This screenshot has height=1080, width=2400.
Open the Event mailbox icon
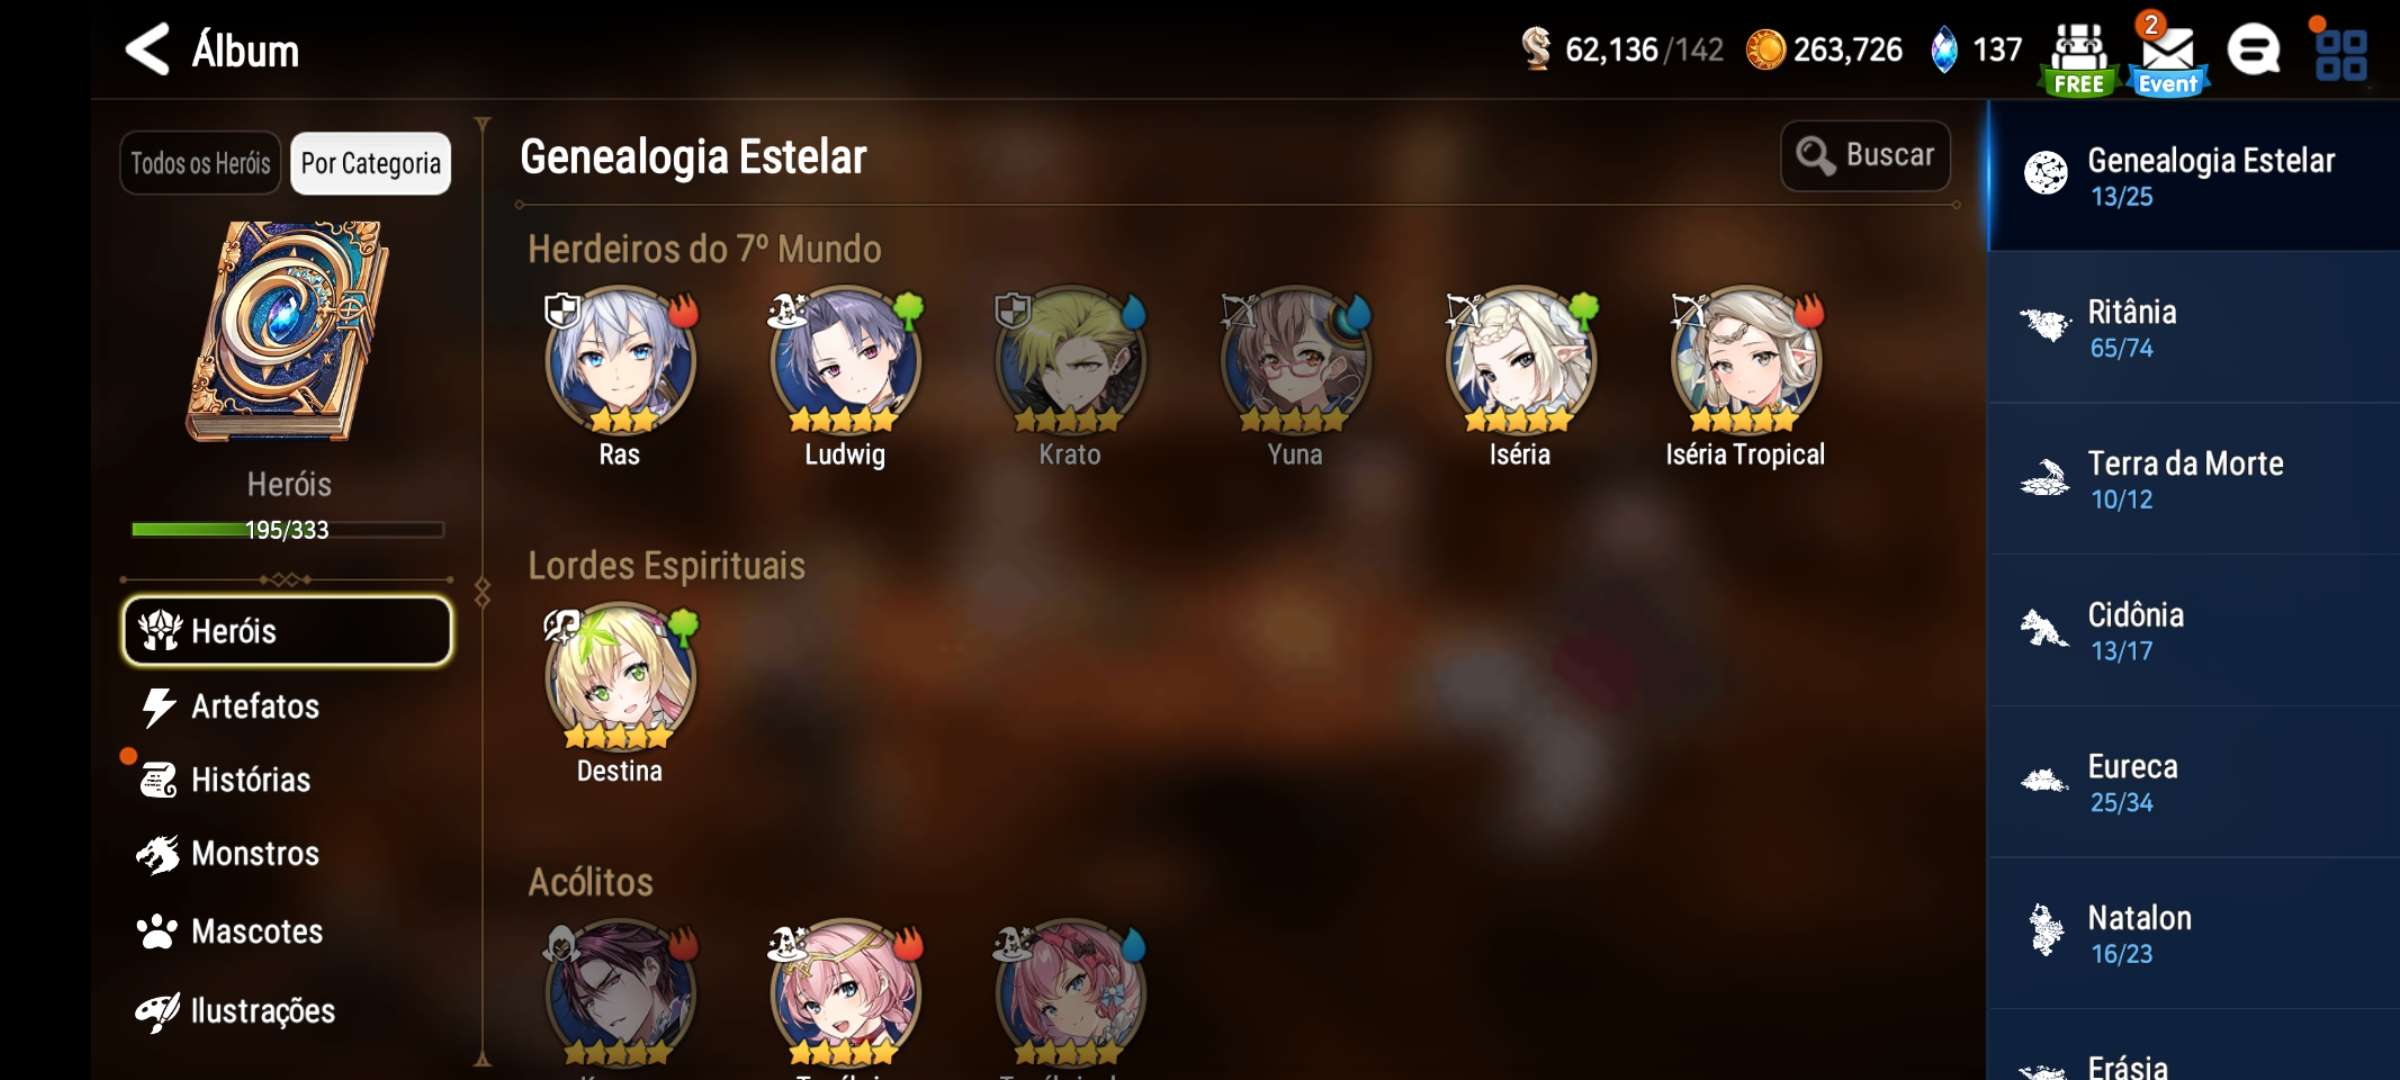point(2168,58)
